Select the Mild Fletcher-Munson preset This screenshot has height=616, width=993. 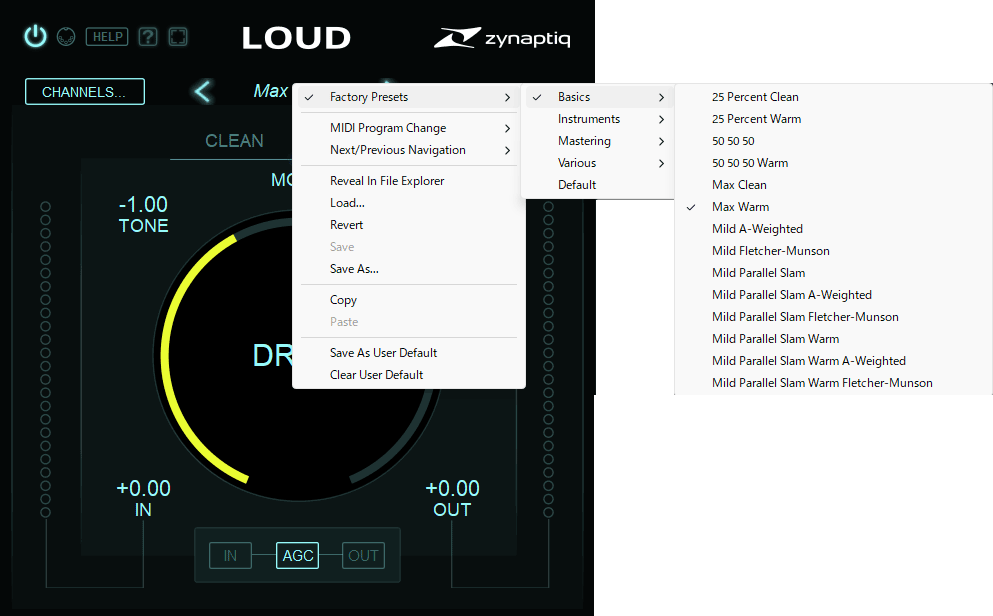pos(833,251)
